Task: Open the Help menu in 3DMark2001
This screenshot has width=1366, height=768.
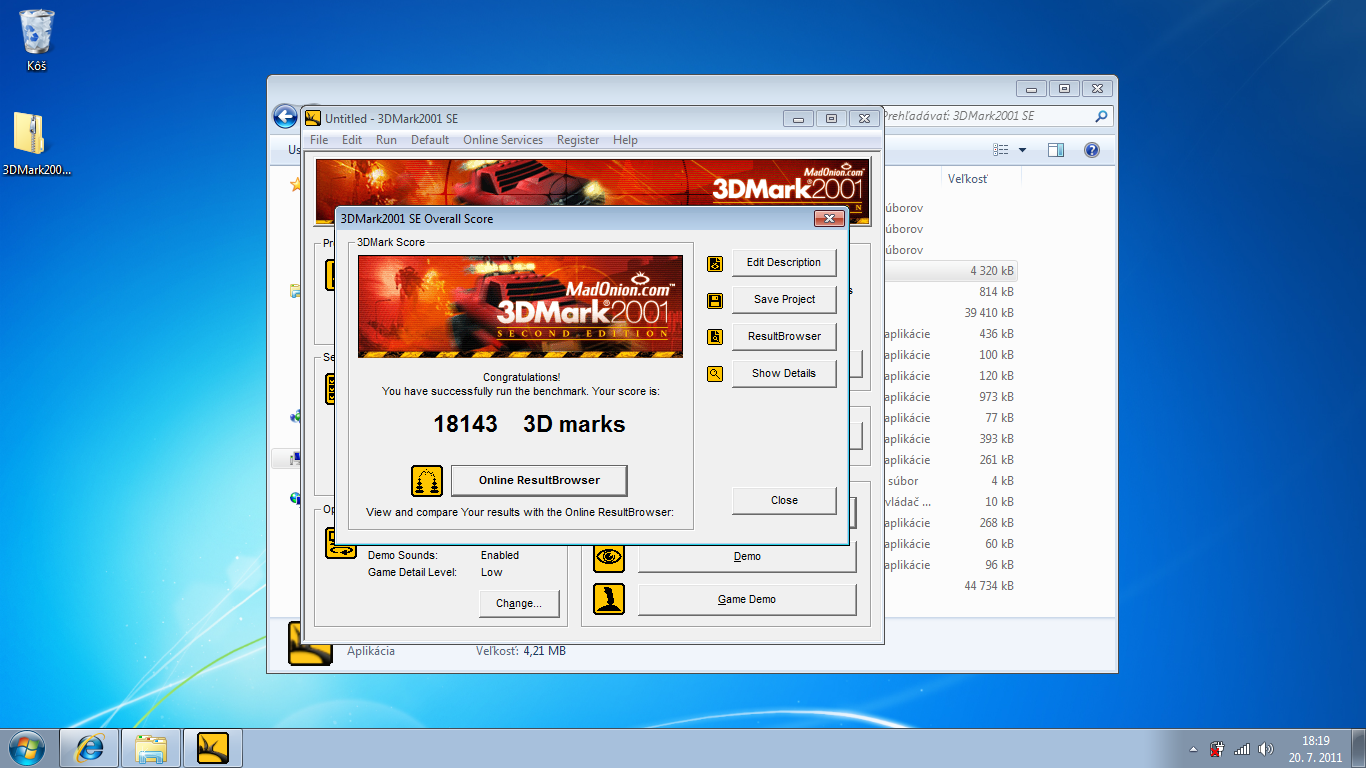Action: click(625, 140)
